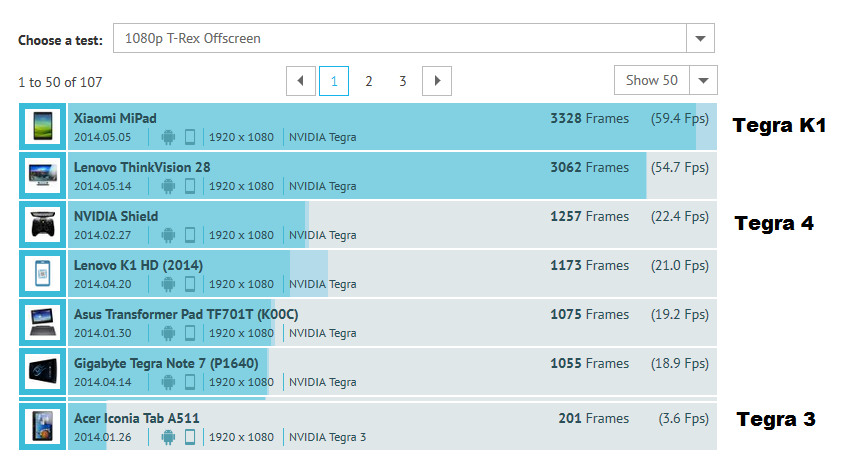The width and height of the screenshot is (844, 466).
Task: Click the tablet icon in Lenovo K1 HD row
Action: pos(189,284)
